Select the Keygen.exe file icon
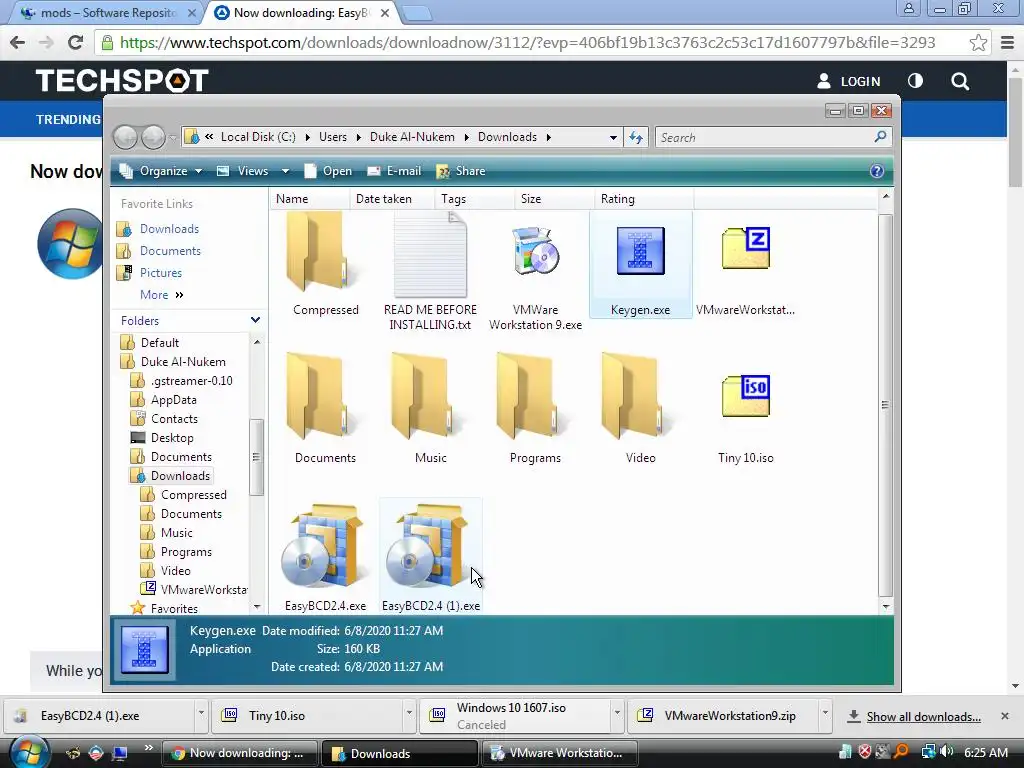 click(x=641, y=251)
